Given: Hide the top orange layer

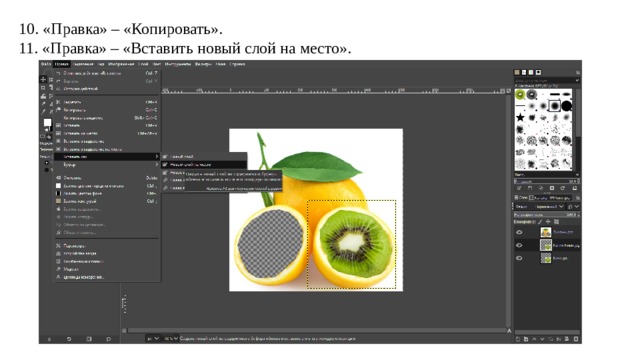Looking at the screenshot, I should coord(519,232).
